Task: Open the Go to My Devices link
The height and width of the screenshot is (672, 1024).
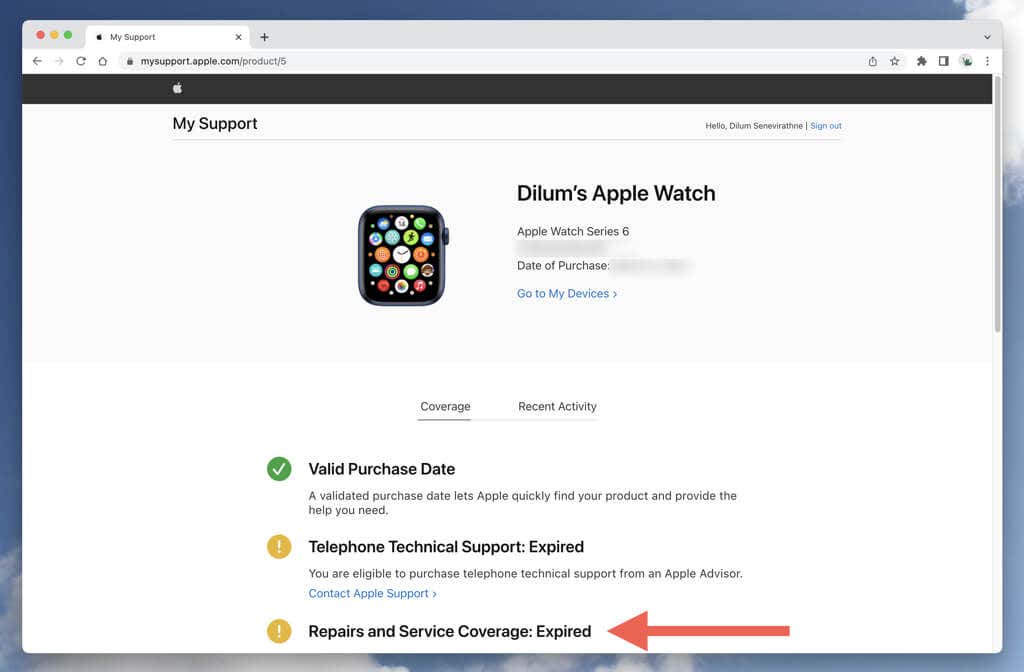Action: (x=566, y=294)
